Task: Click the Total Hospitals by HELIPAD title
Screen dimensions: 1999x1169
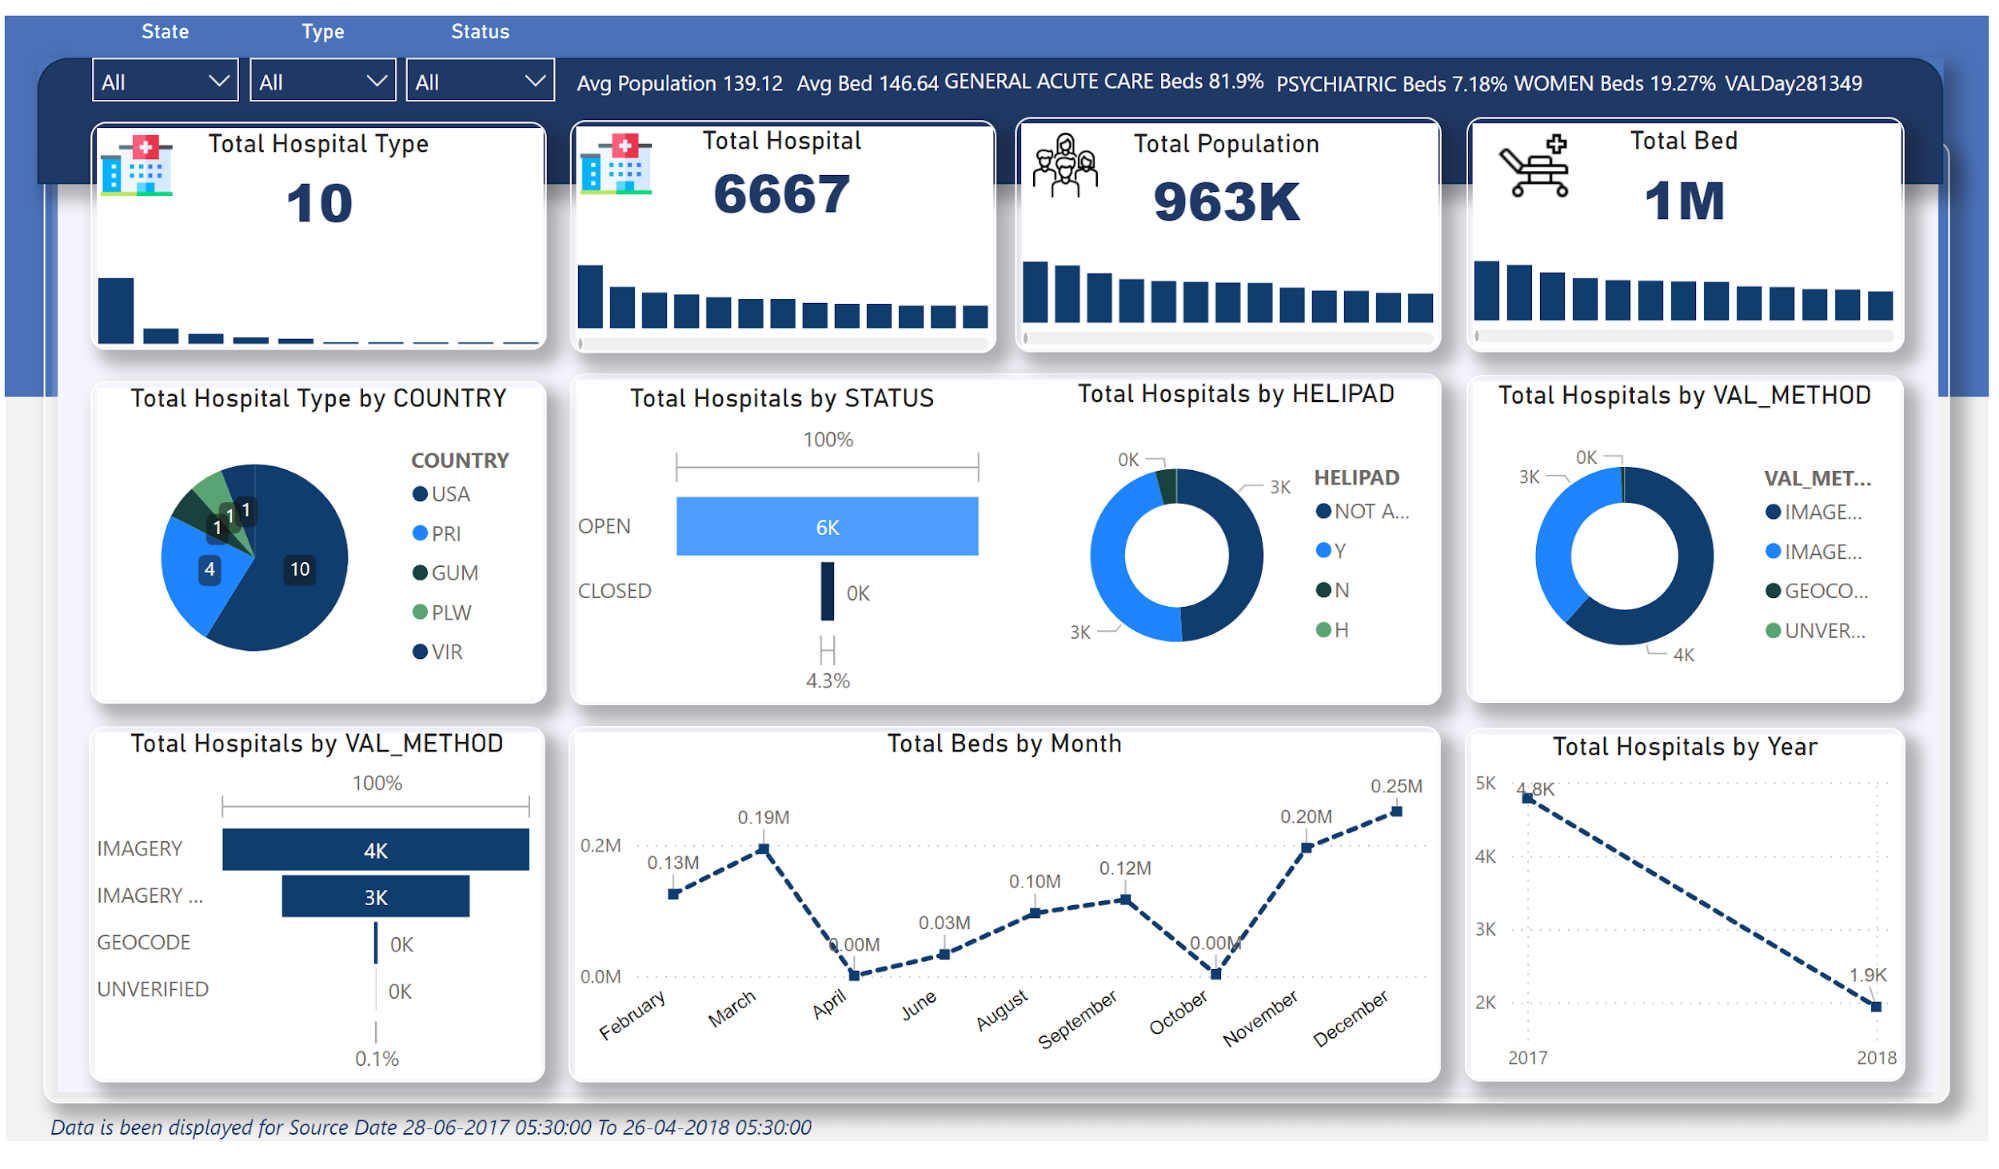Action: tap(1236, 394)
